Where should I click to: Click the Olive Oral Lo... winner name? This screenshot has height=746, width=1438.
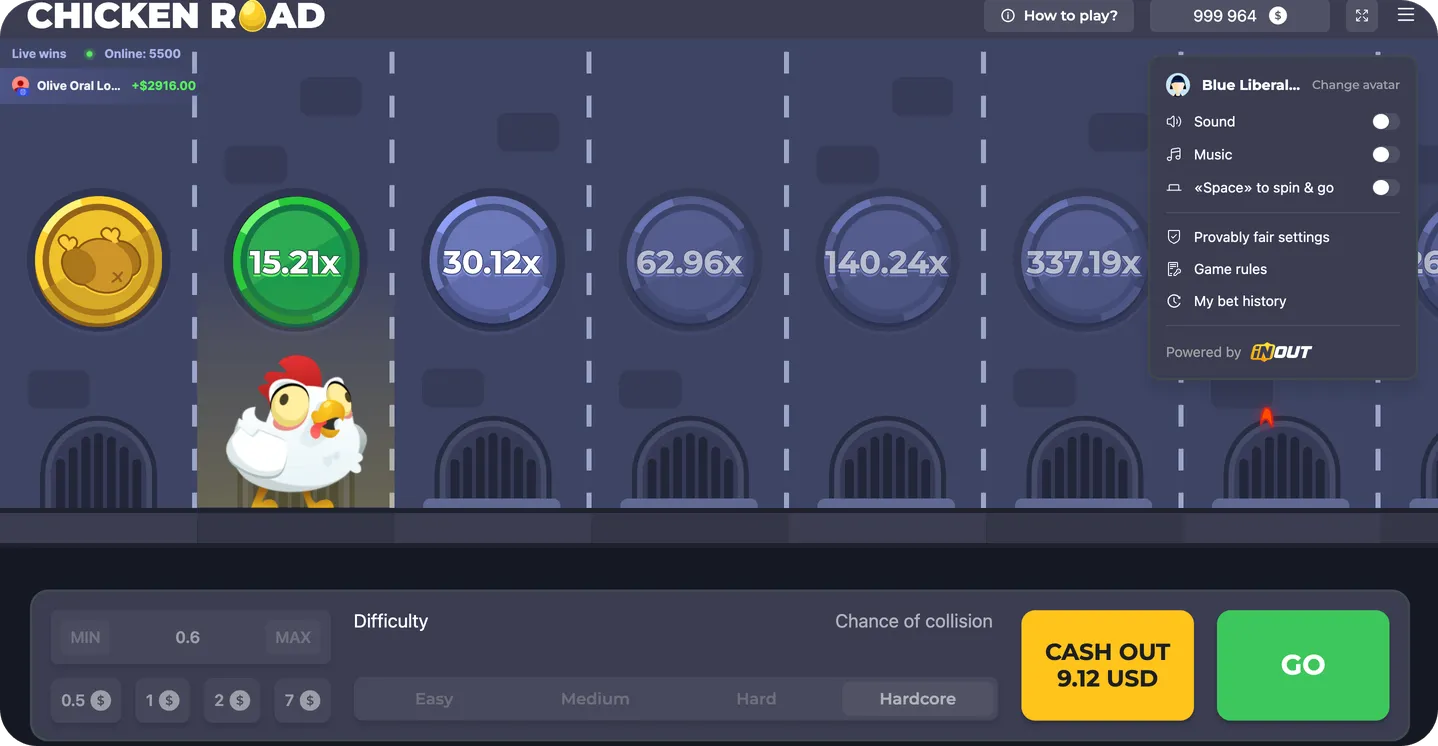pos(79,86)
